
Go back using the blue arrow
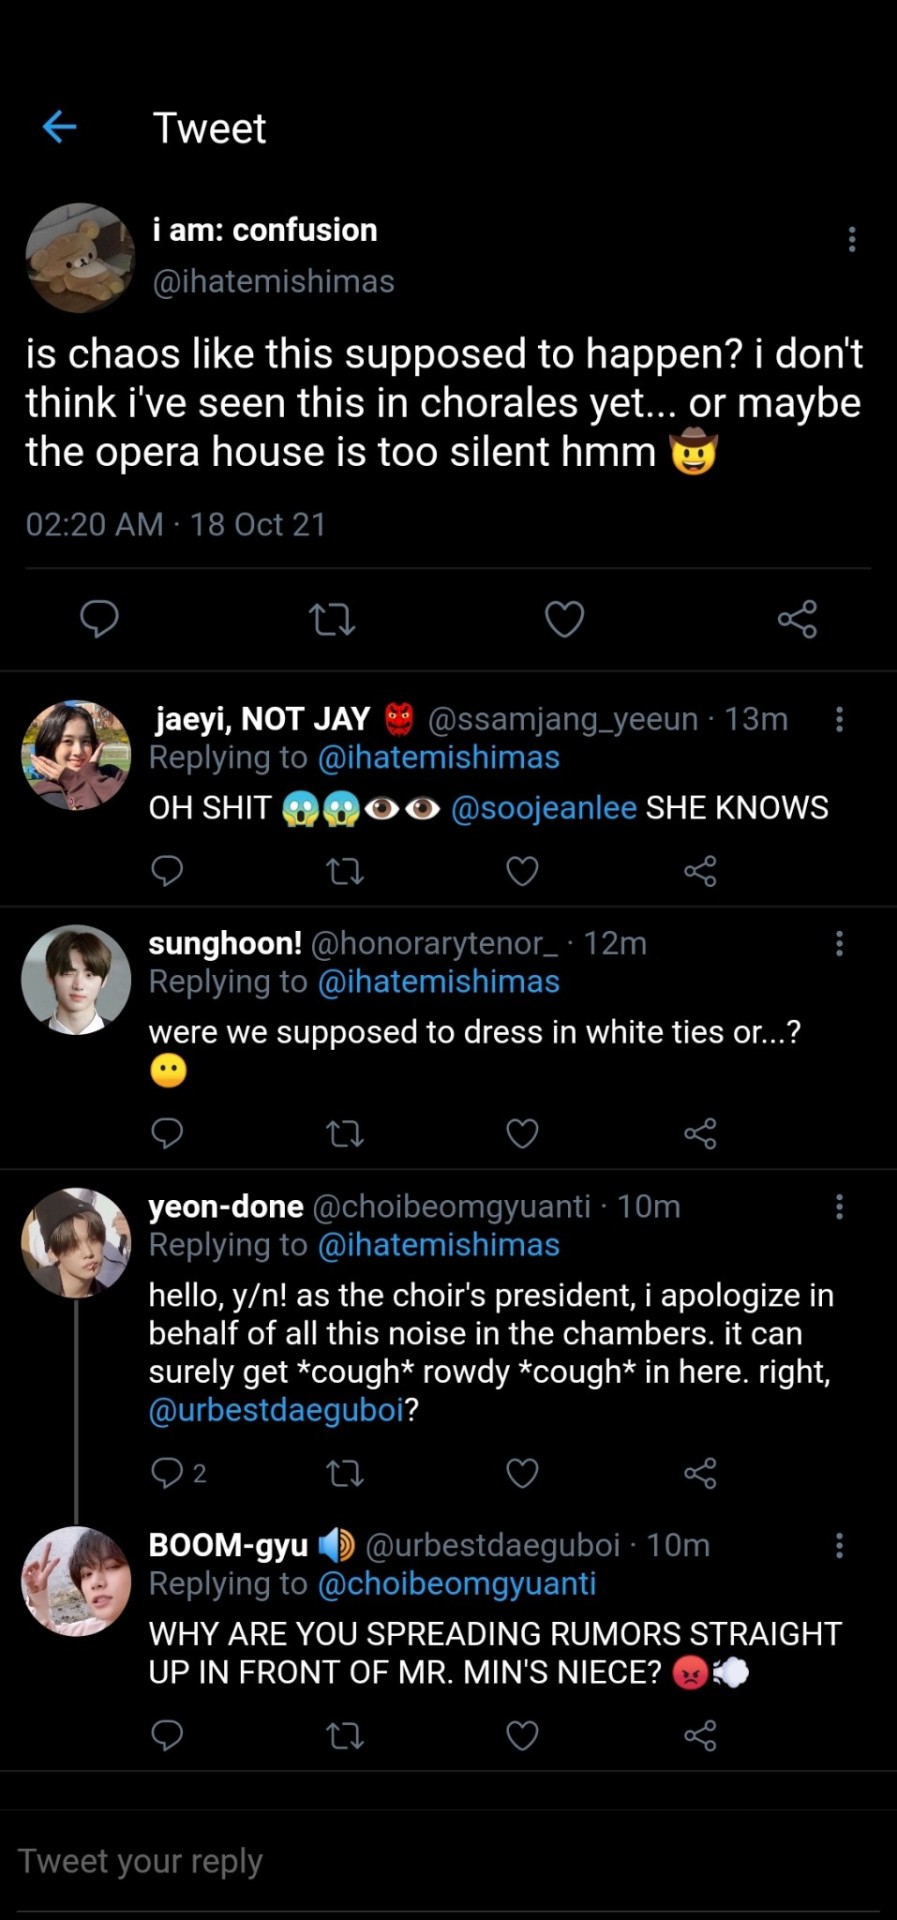(x=60, y=127)
